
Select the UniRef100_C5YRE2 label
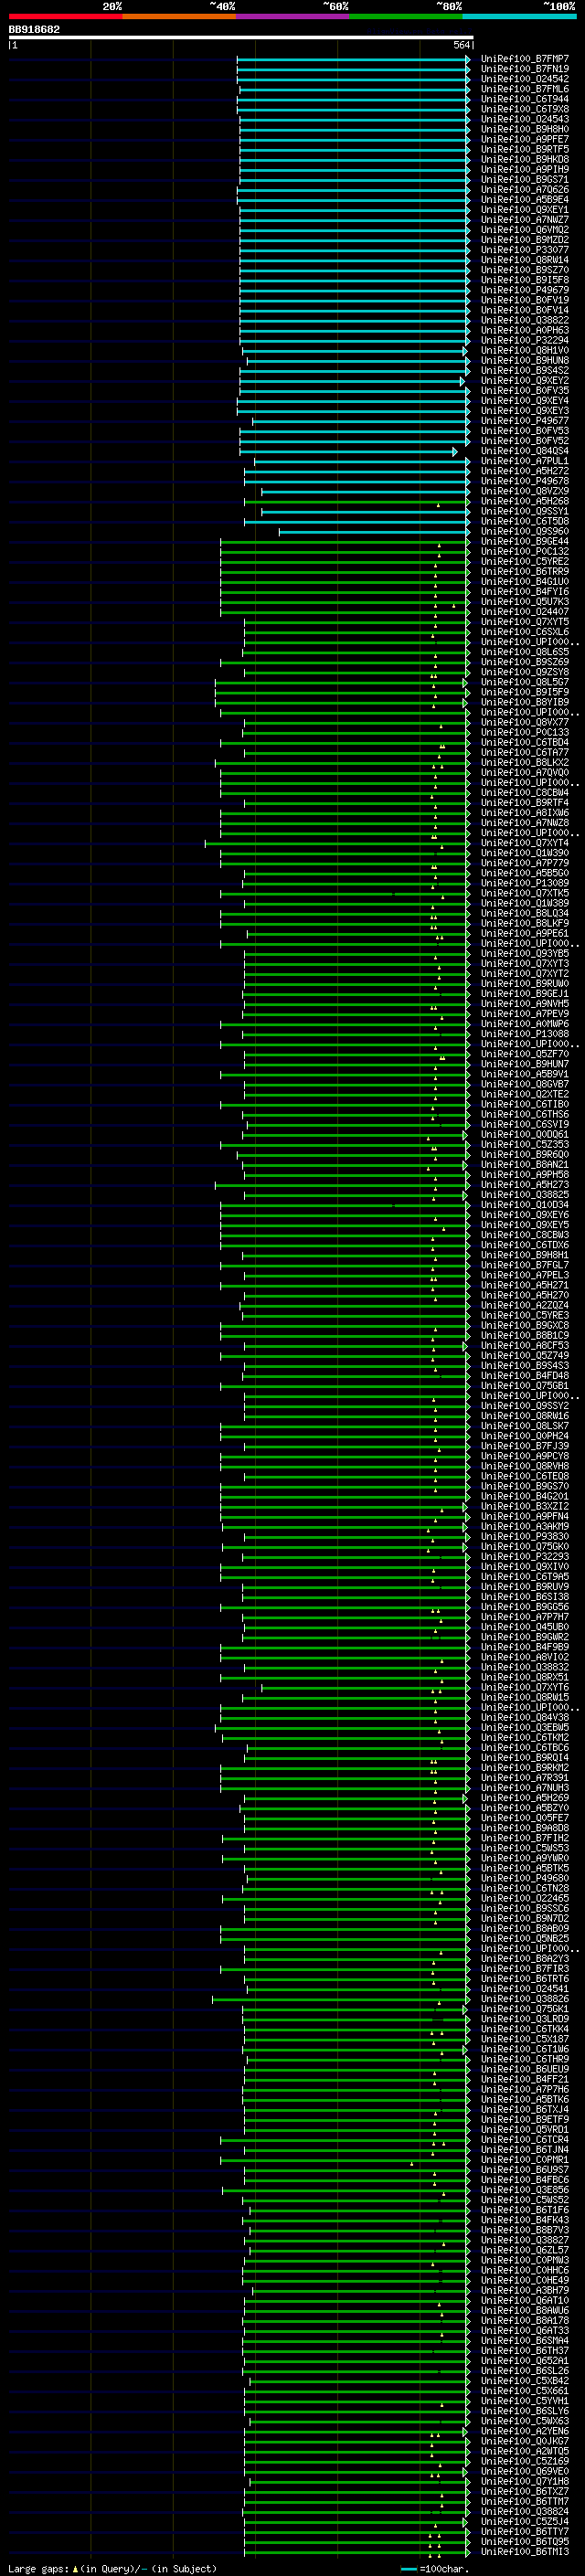(x=525, y=562)
